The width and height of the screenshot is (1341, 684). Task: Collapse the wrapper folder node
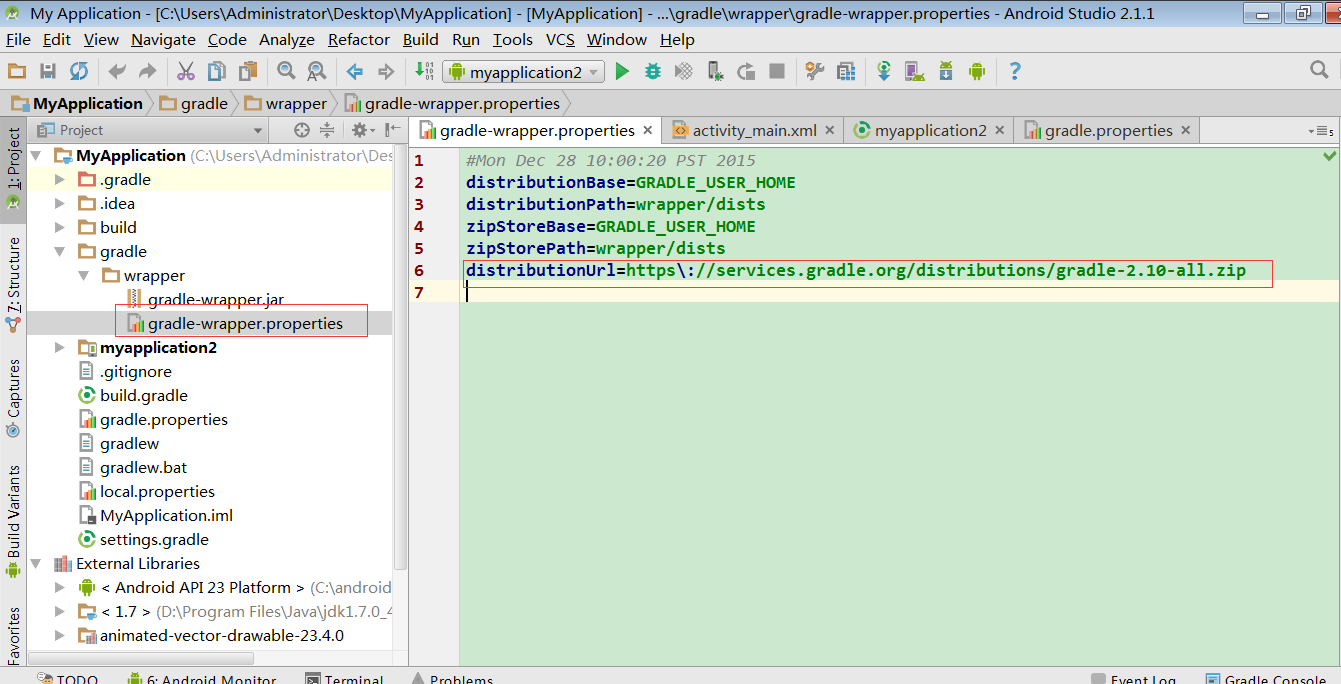tap(84, 276)
